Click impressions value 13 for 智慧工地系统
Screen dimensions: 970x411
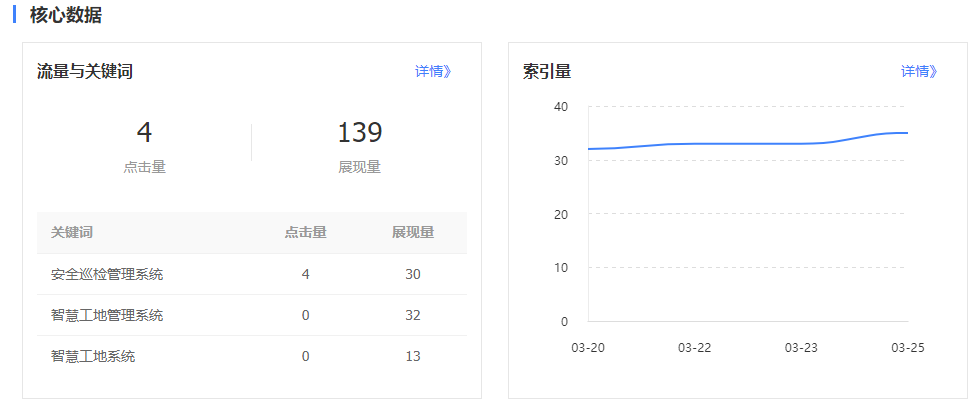tap(412, 356)
